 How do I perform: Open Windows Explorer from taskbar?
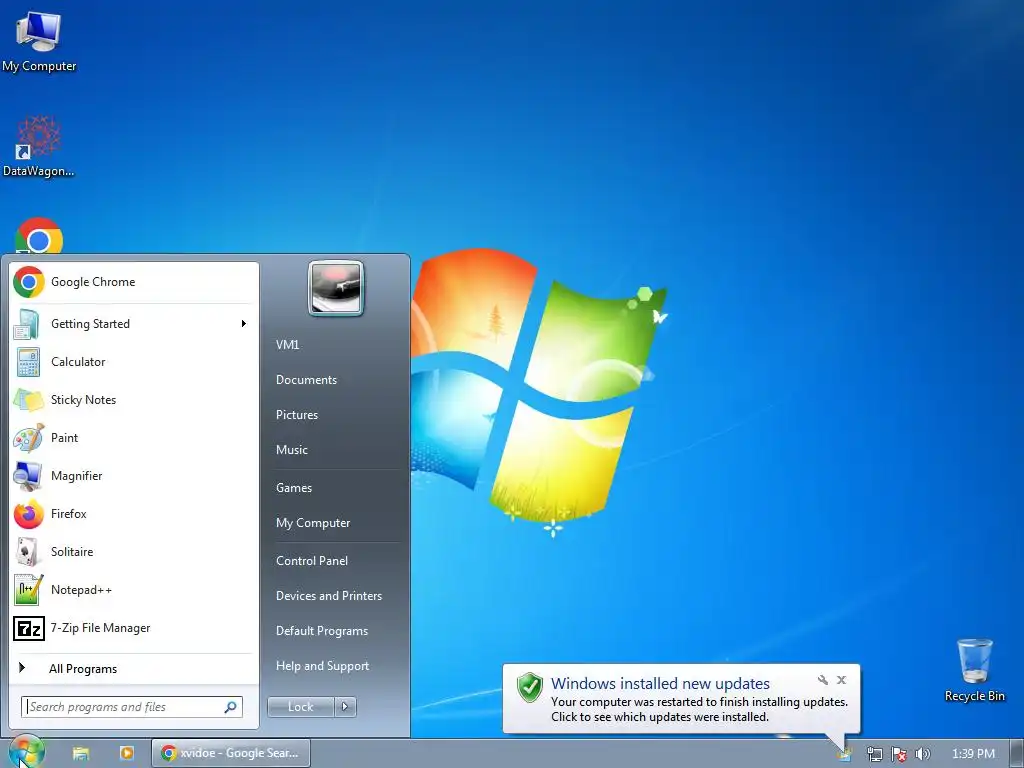[80, 753]
